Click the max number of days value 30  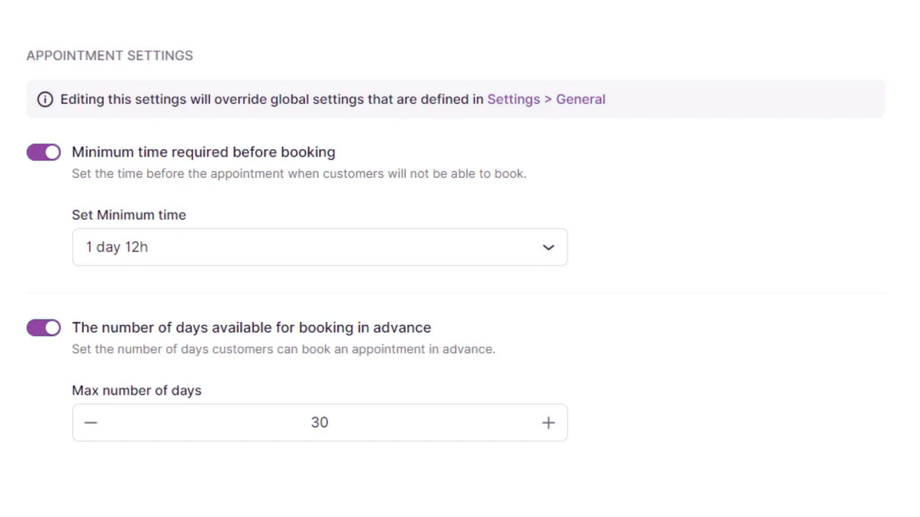pyautogui.click(x=319, y=423)
